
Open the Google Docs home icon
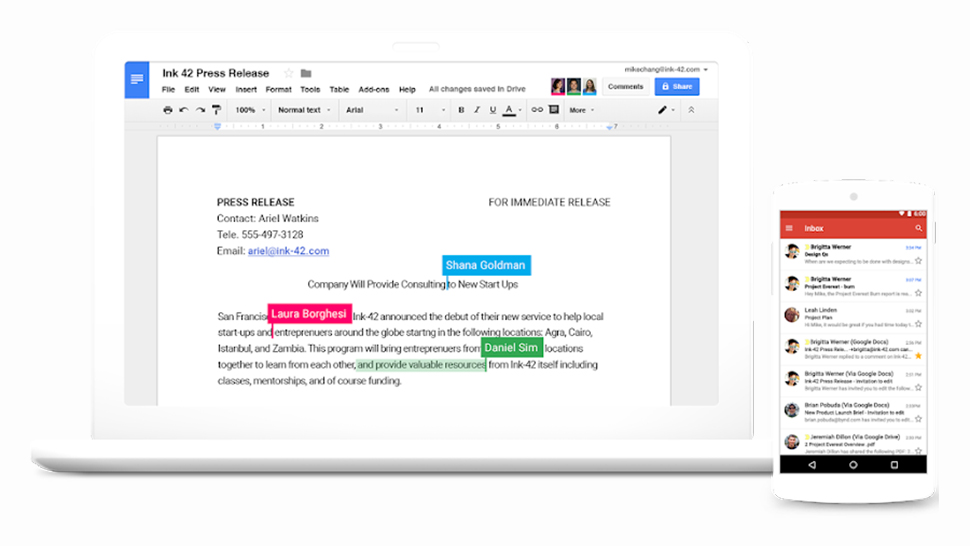pos(137,80)
